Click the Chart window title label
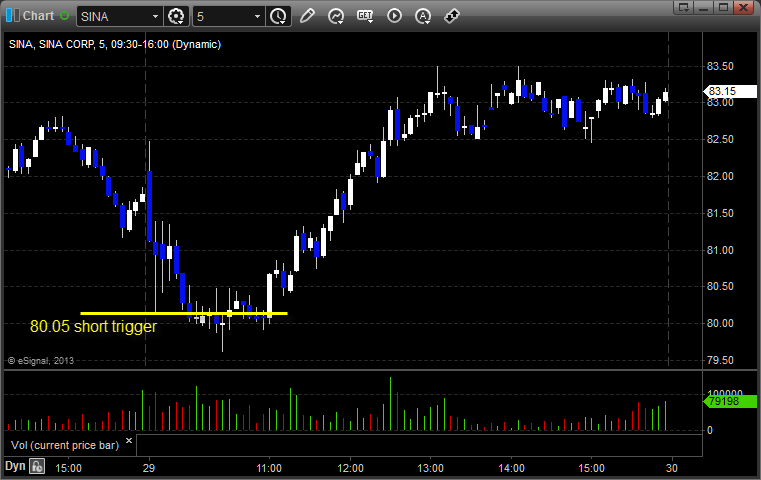 coord(38,16)
